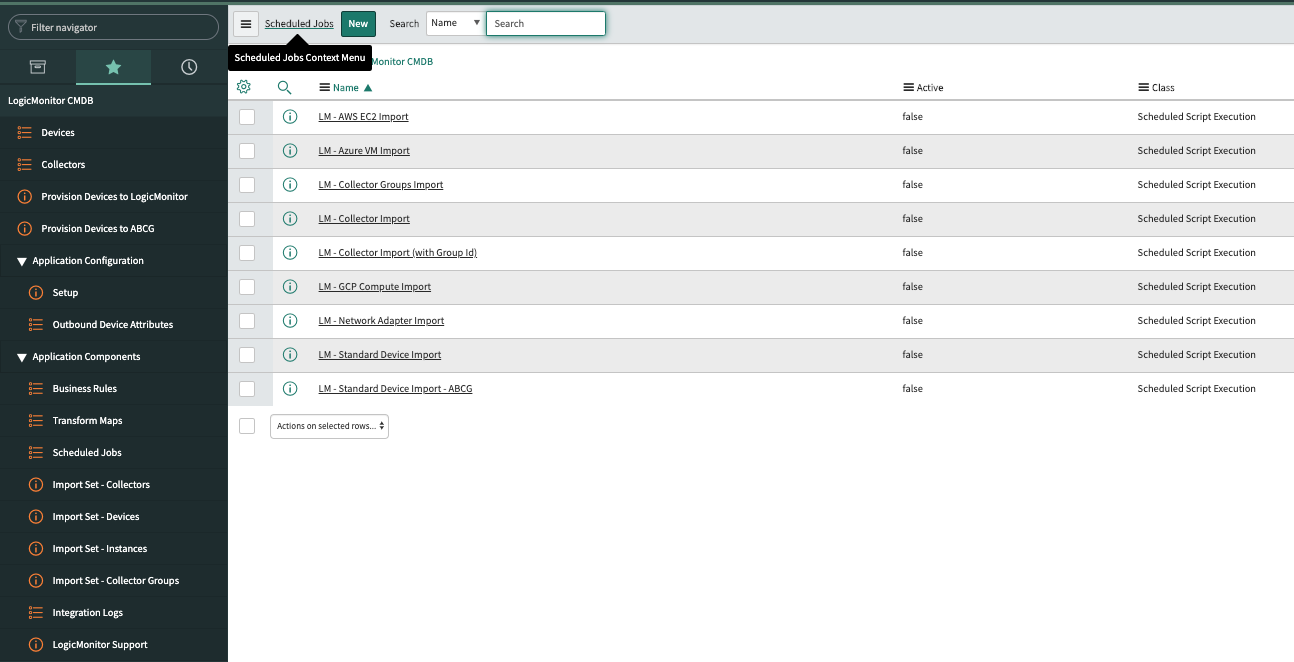Click the personalize list gear icon
This screenshot has height=662, width=1294.
(244, 87)
